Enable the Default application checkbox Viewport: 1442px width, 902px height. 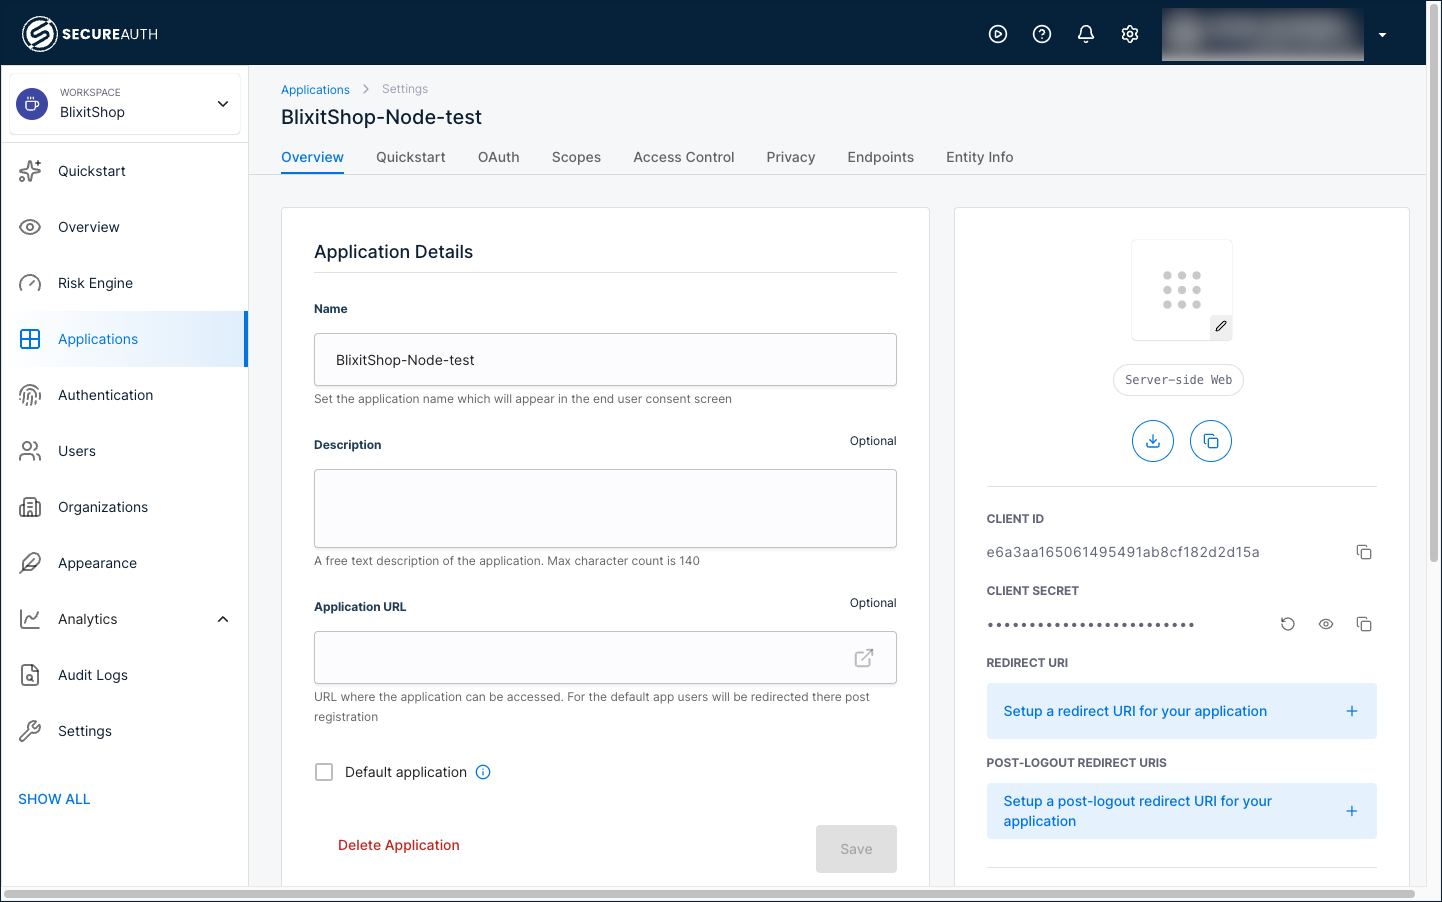[x=324, y=772]
